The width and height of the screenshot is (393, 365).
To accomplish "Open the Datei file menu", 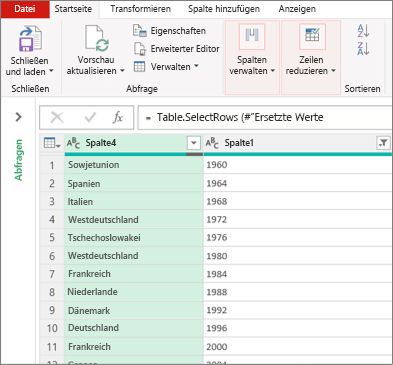I will 25,9.
